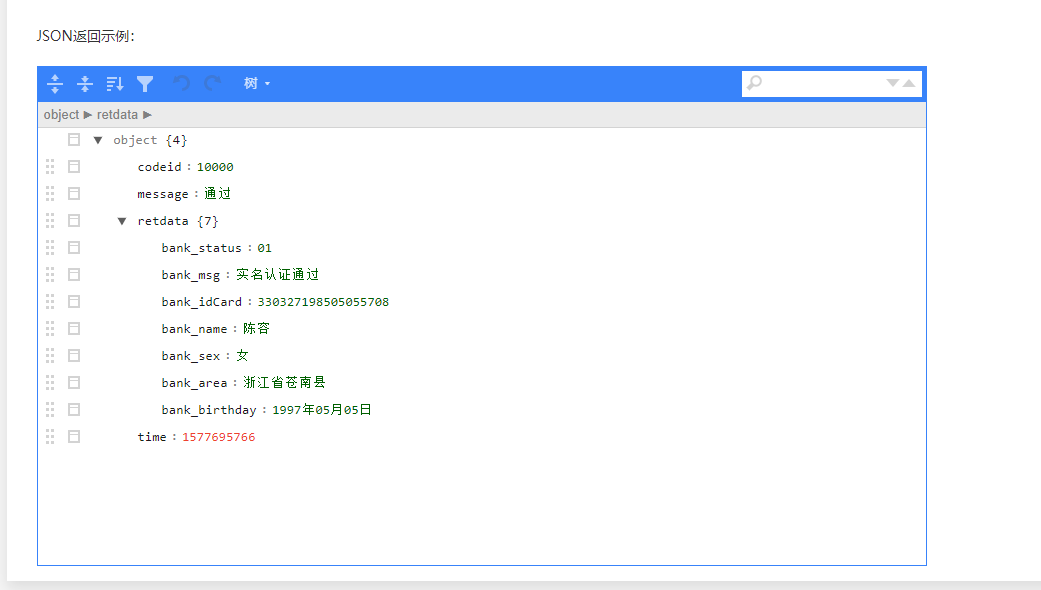
Task: Click the bank_idCard field name
Action: (201, 302)
